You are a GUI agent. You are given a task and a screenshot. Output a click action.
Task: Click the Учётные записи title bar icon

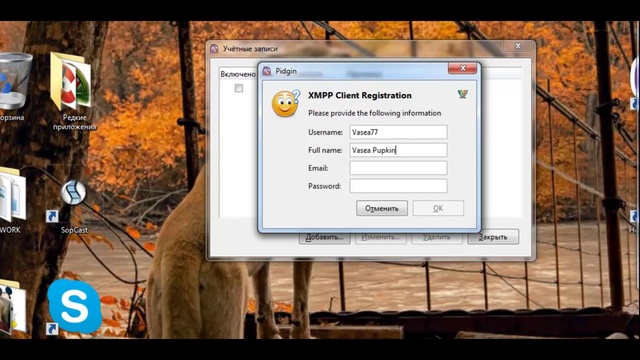click(x=214, y=49)
